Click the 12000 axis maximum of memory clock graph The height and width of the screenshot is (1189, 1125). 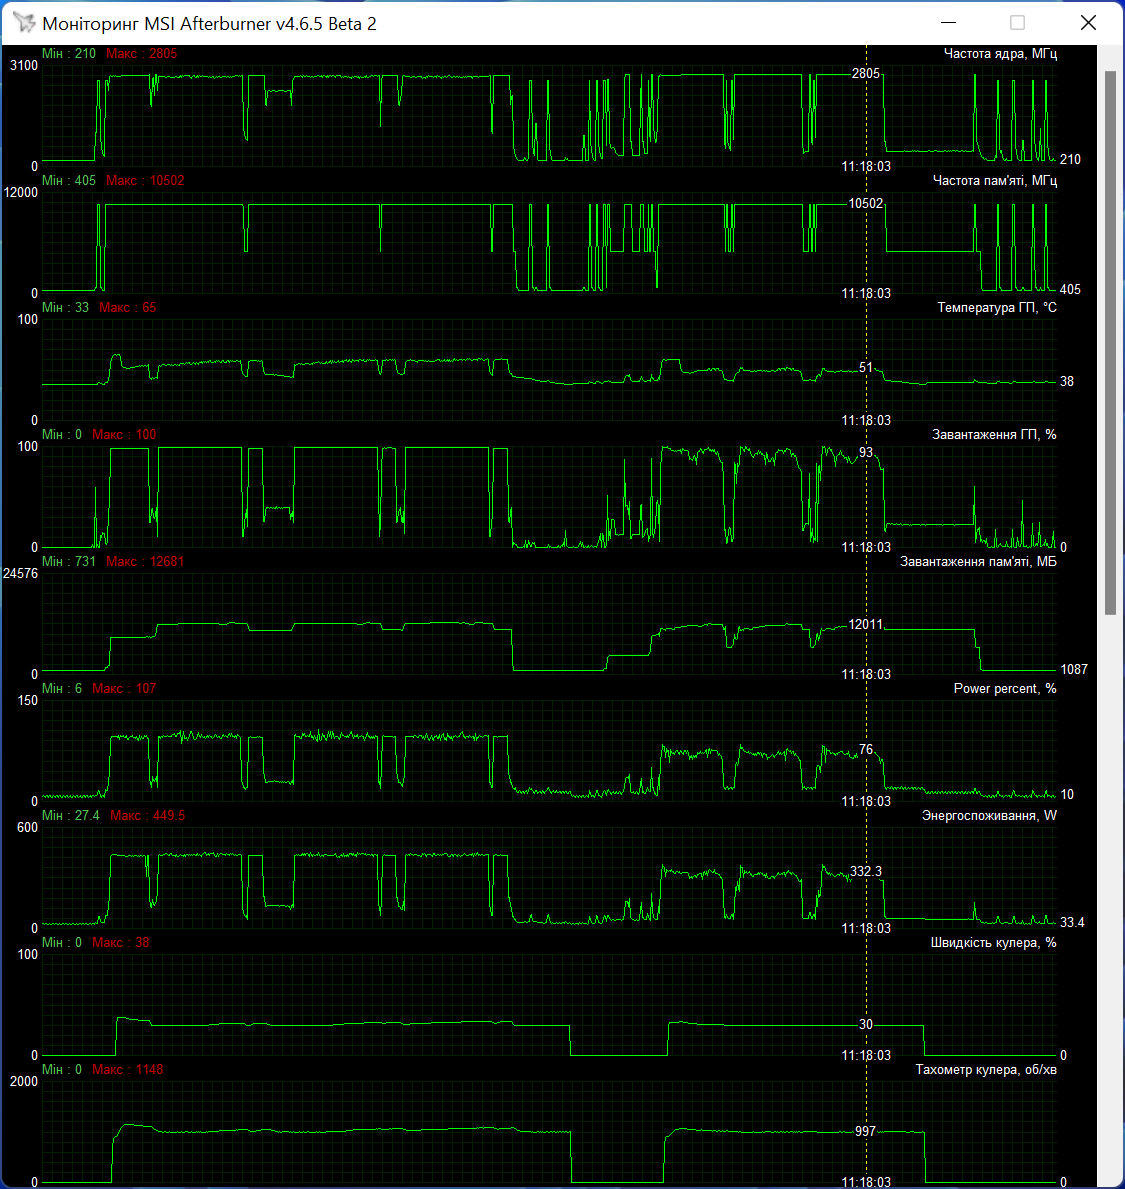(20, 193)
